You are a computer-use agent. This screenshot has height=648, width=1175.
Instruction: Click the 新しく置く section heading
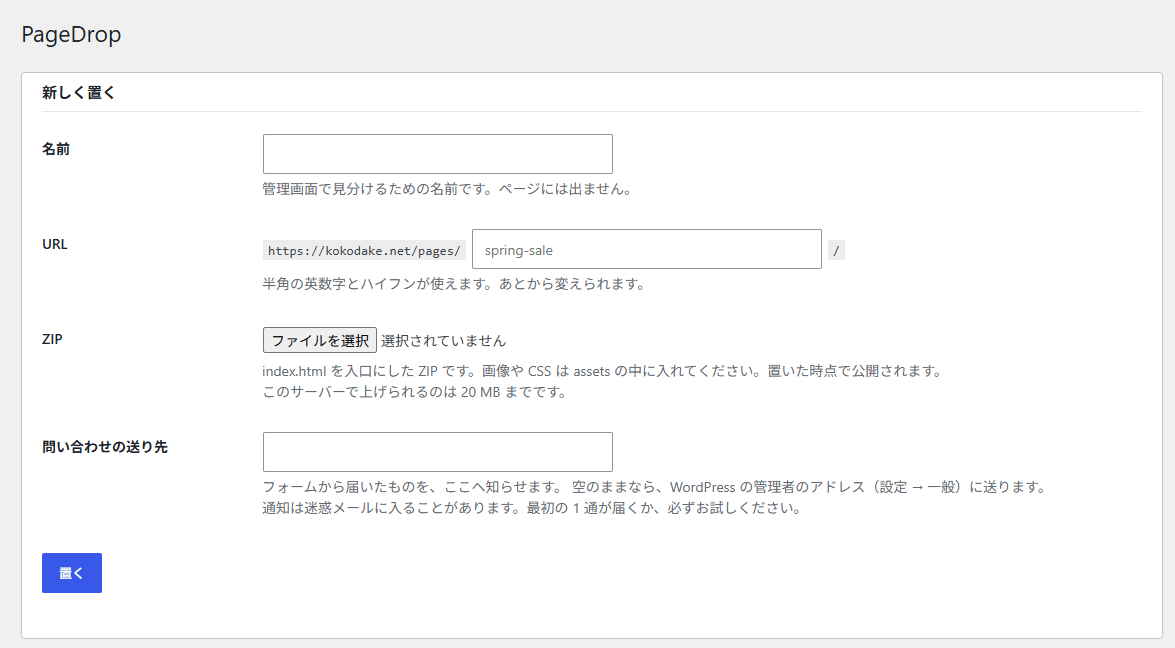point(79,93)
